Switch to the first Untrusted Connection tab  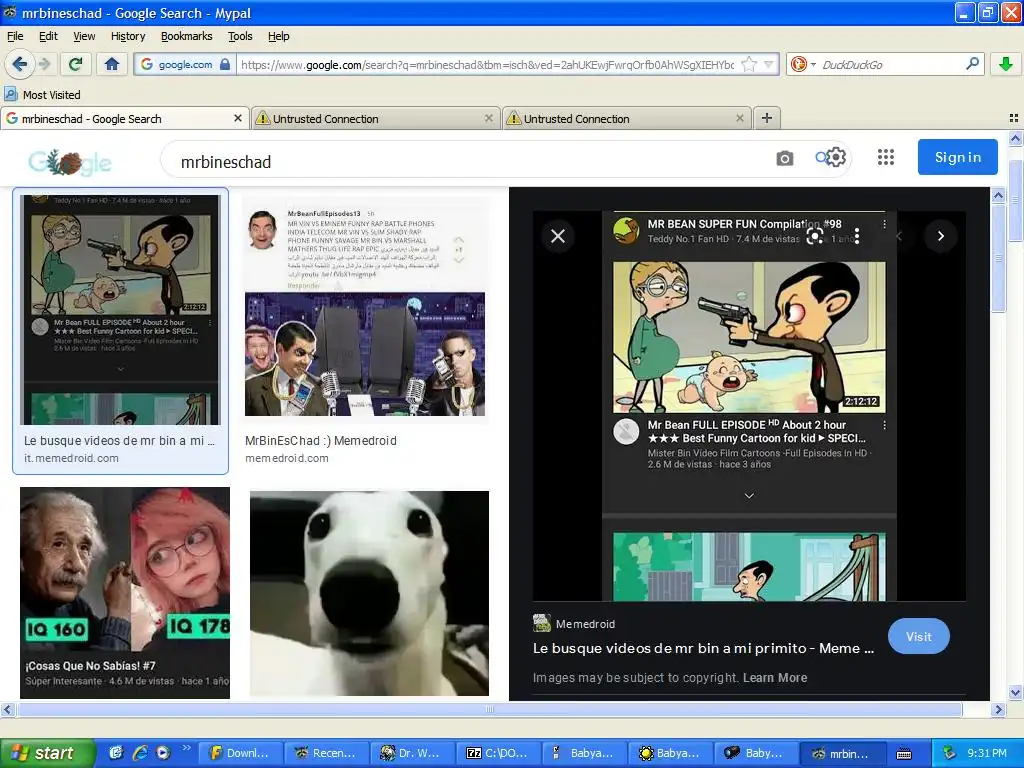click(x=376, y=119)
